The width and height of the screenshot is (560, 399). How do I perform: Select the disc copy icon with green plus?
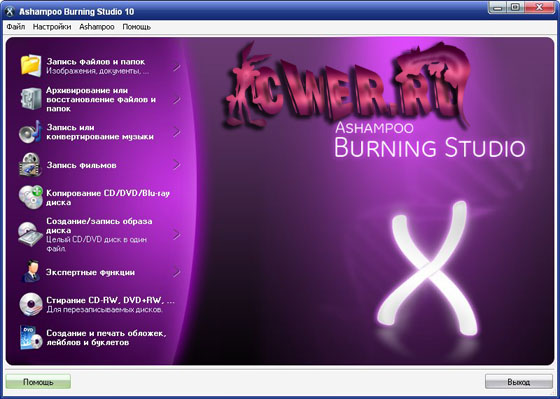[31, 197]
